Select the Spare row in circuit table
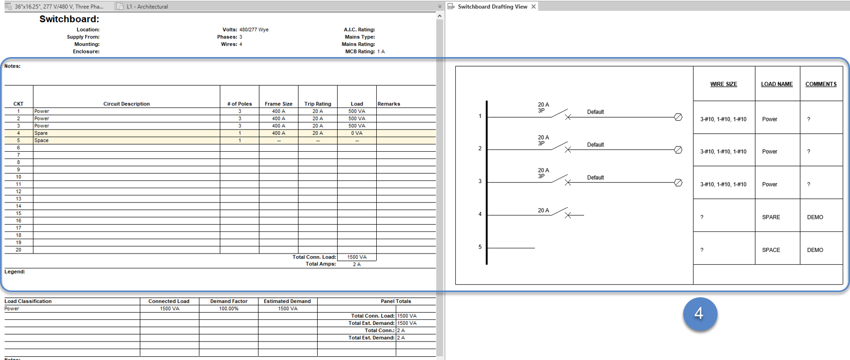This screenshot has width=850, height=360. [x=220, y=133]
